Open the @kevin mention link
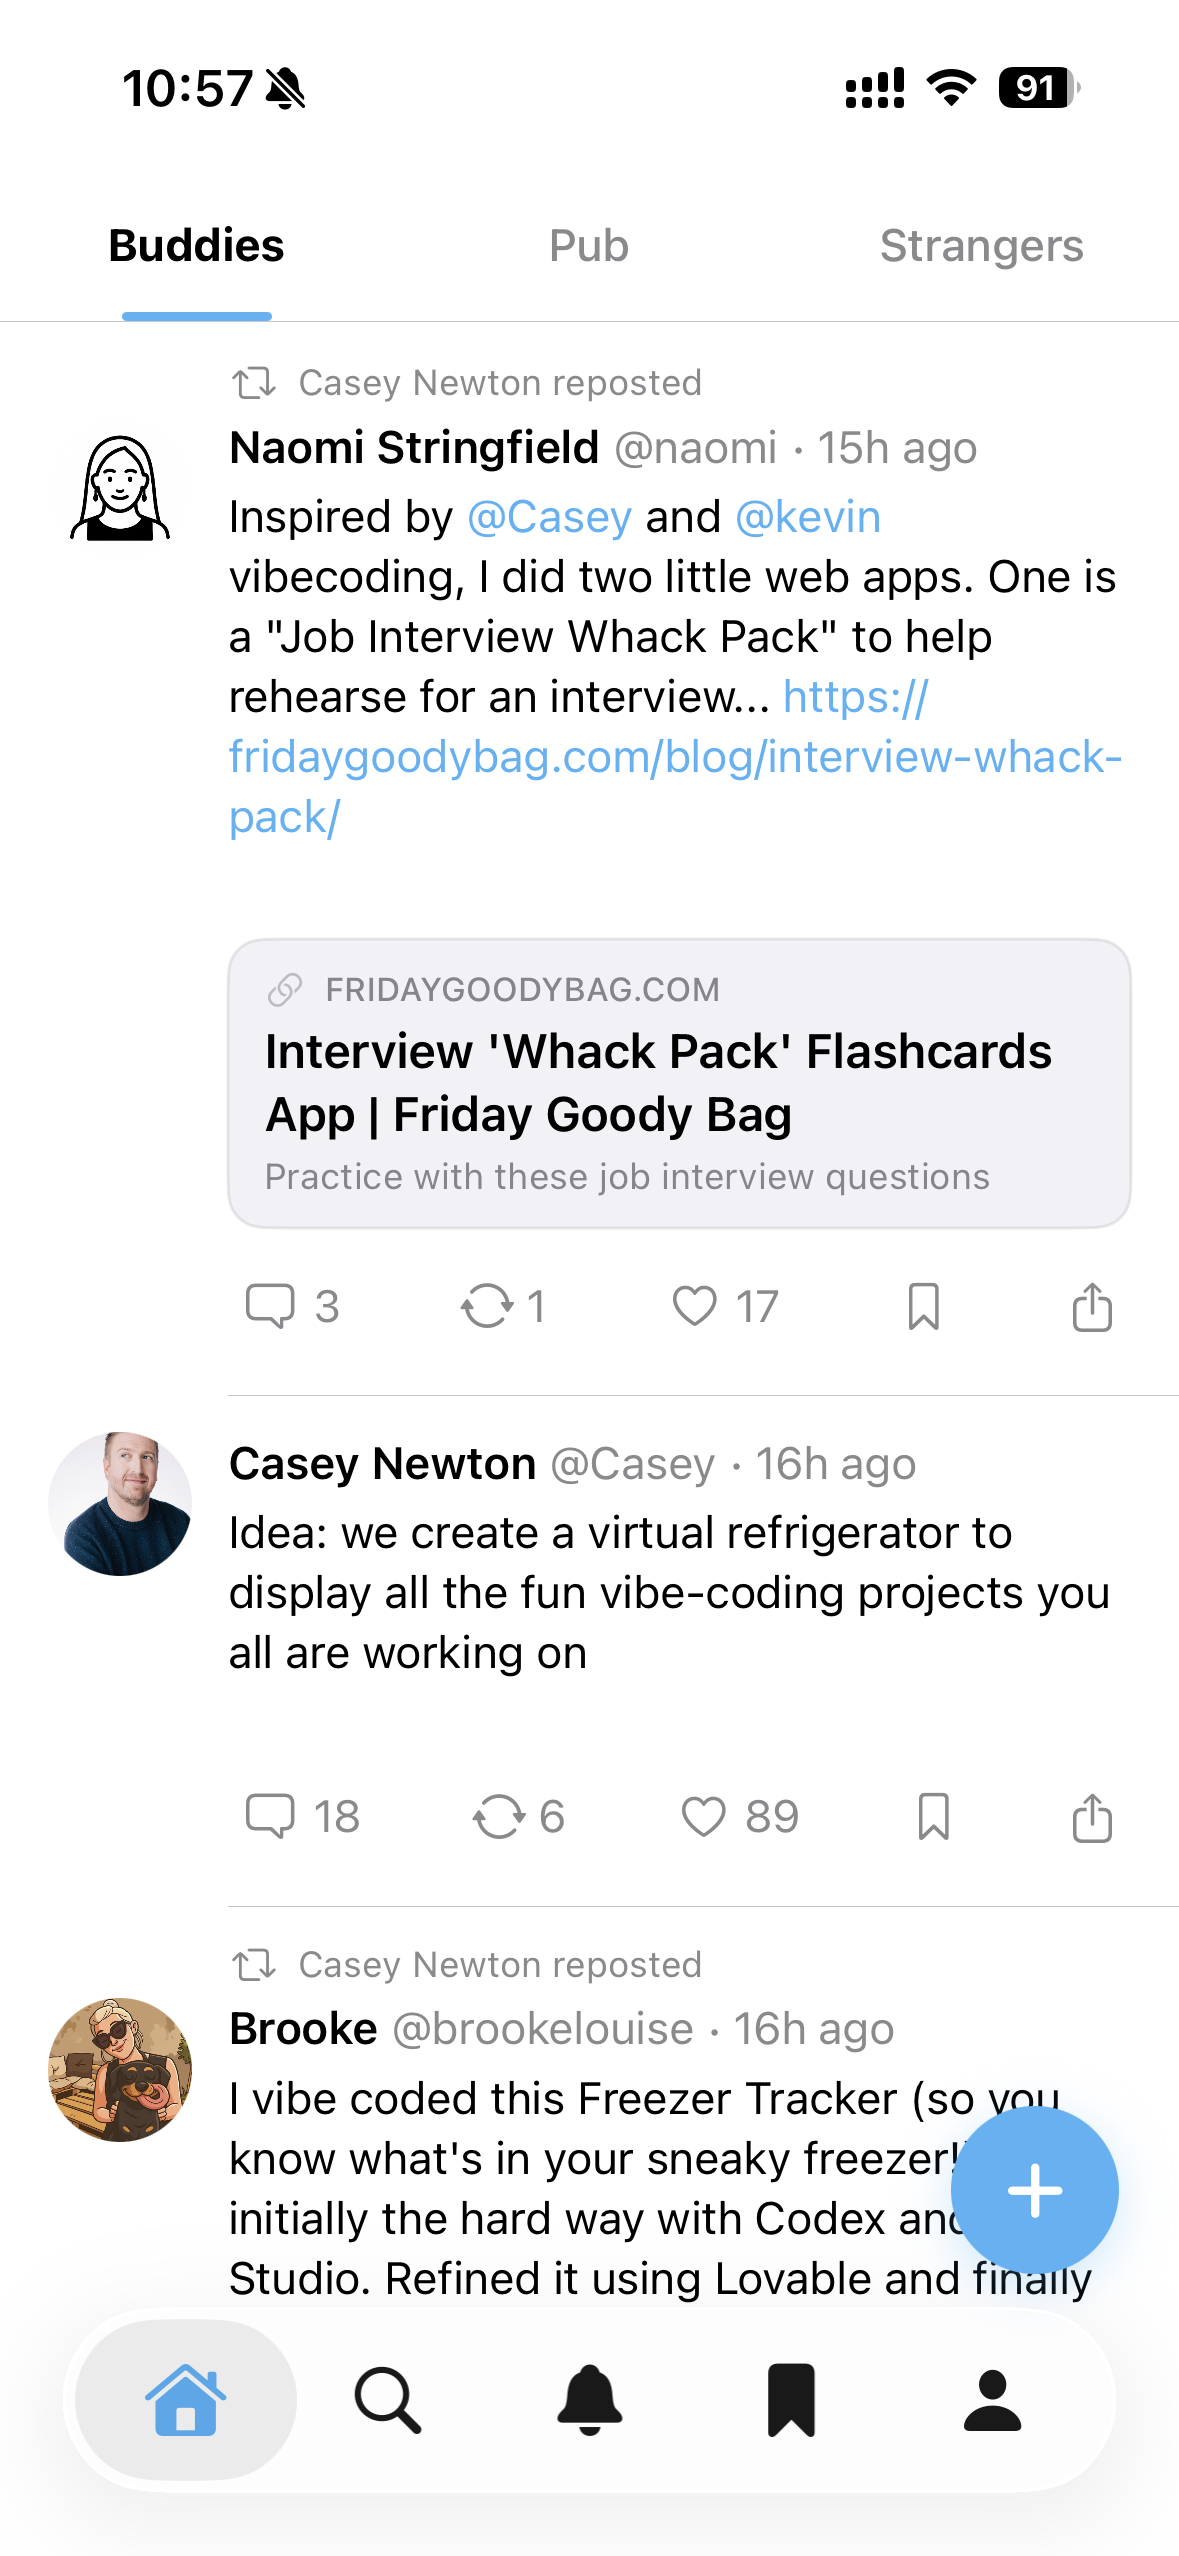This screenshot has width=1179, height=2556. (808, 518)
